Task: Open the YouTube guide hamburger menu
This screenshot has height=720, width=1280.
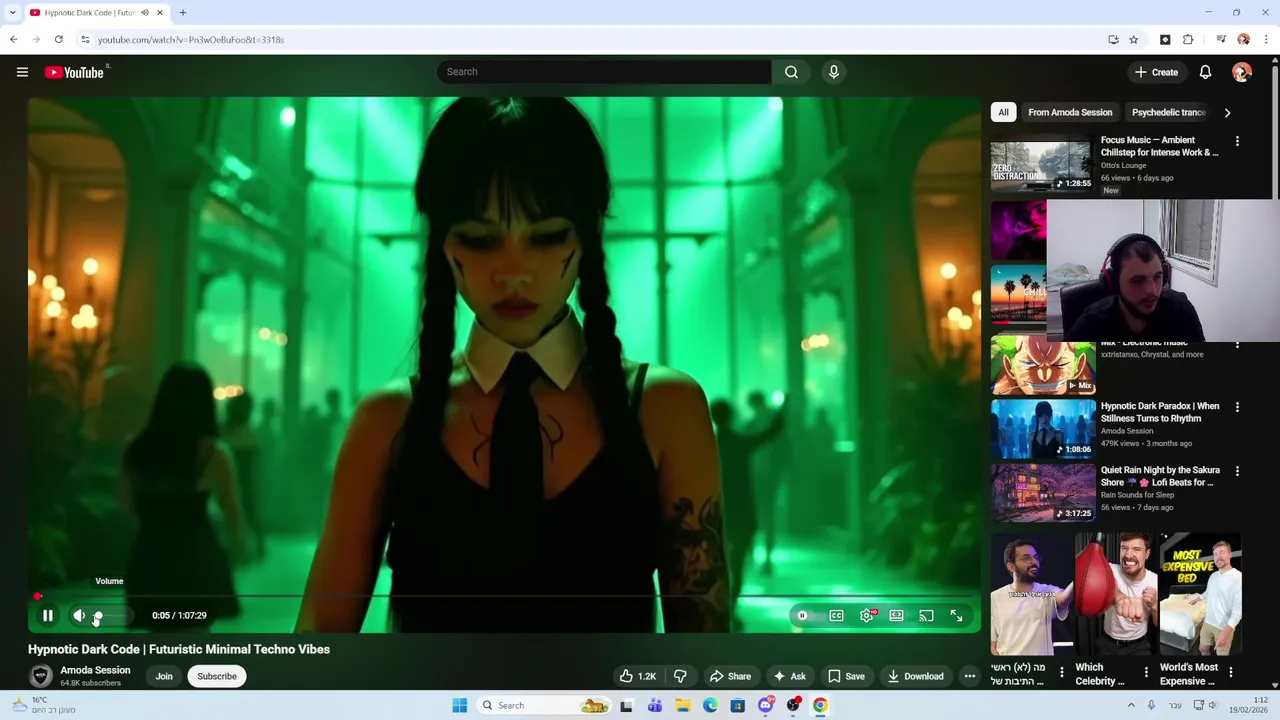Action: click(22, 72)
